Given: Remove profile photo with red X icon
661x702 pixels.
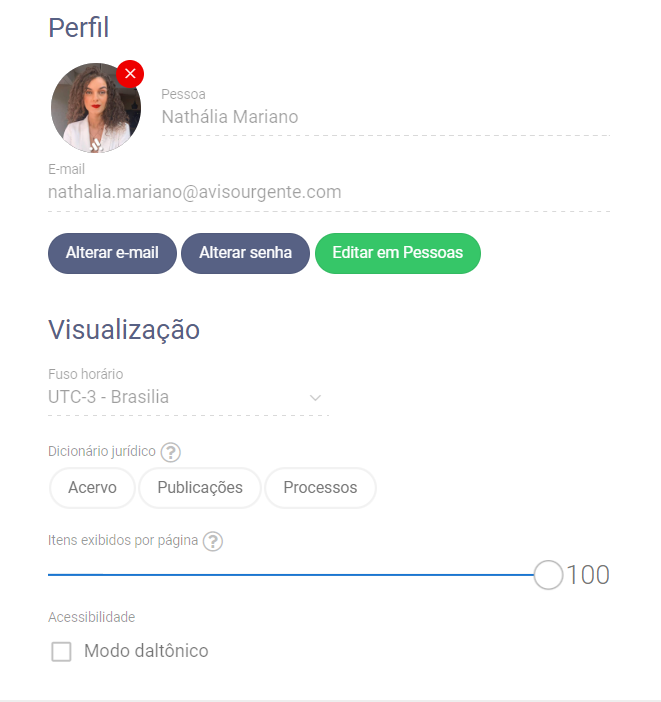Looking at the screenshot, I should coord(130,74).
